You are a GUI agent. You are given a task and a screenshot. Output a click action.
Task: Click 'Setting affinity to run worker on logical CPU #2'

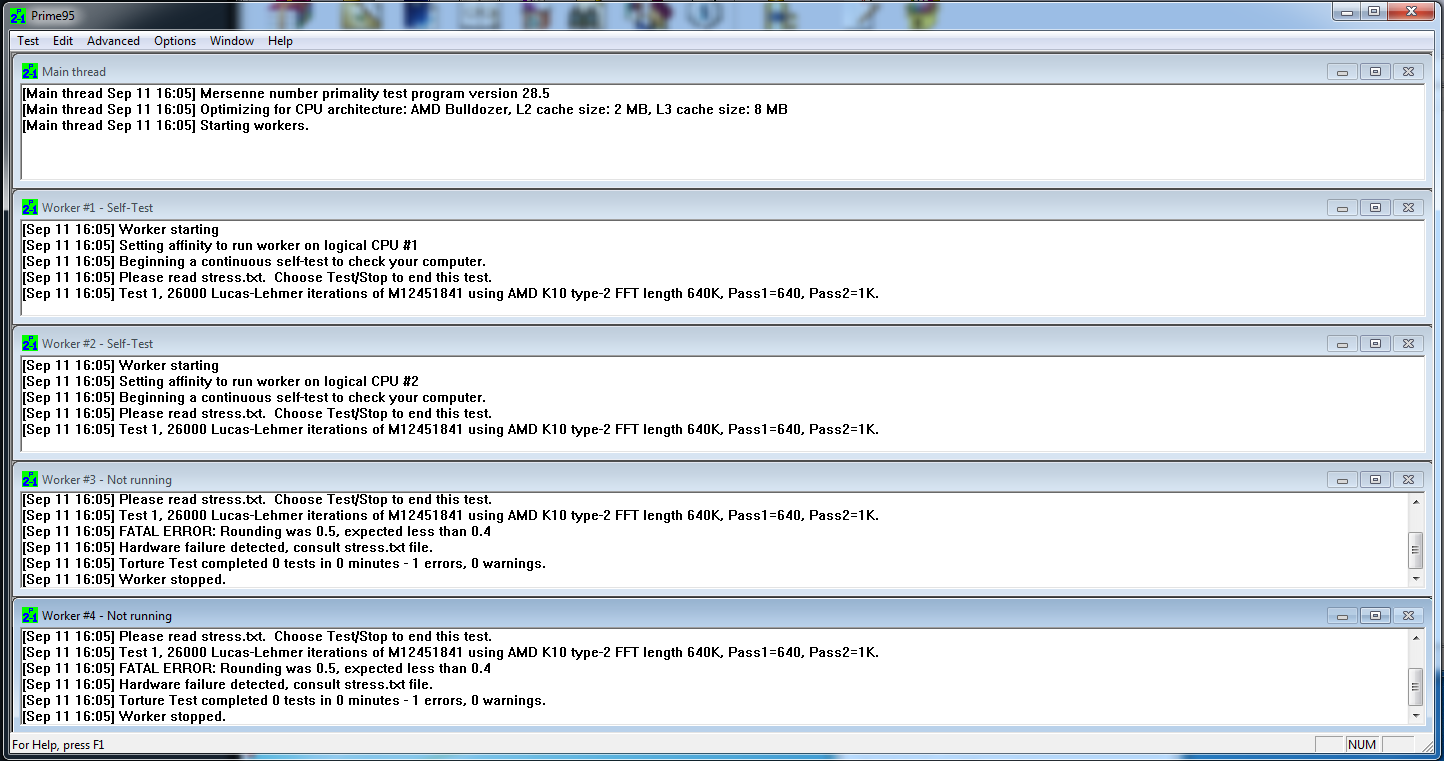220,381
